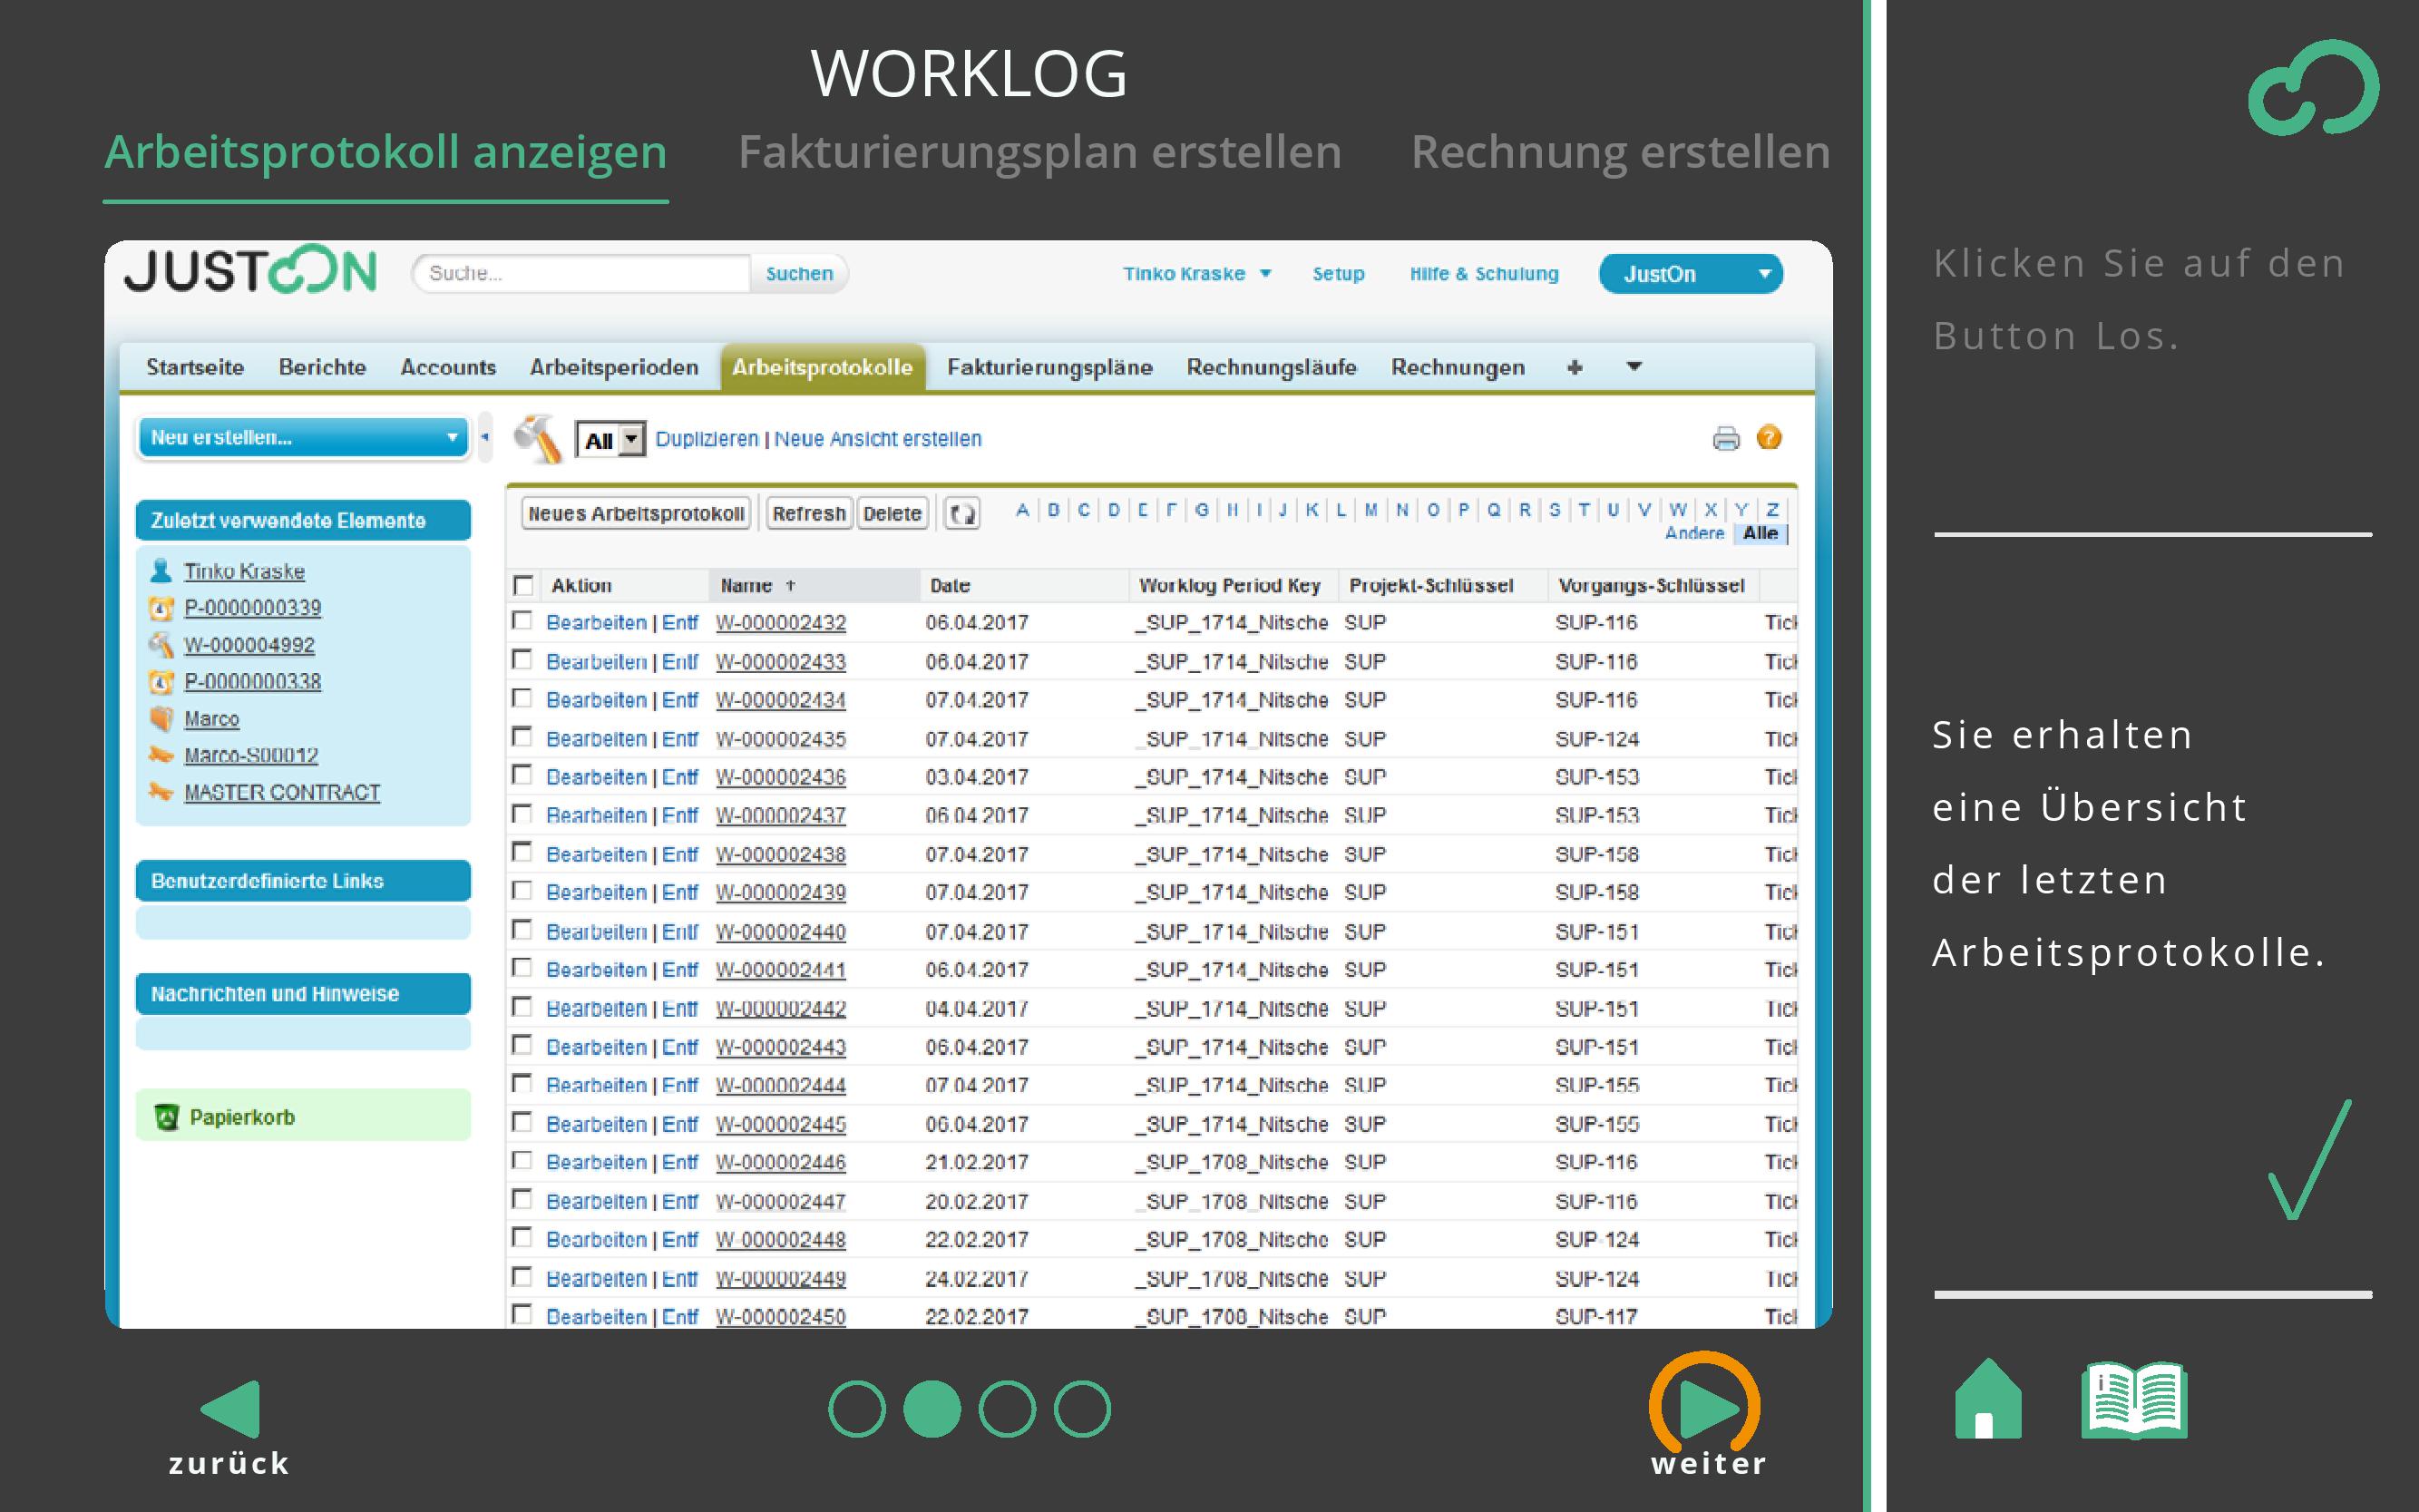The height and width of the screenshot is (1512, 2419).
Task: Click the list refresh arrows icon
Action: pos(962,514)
